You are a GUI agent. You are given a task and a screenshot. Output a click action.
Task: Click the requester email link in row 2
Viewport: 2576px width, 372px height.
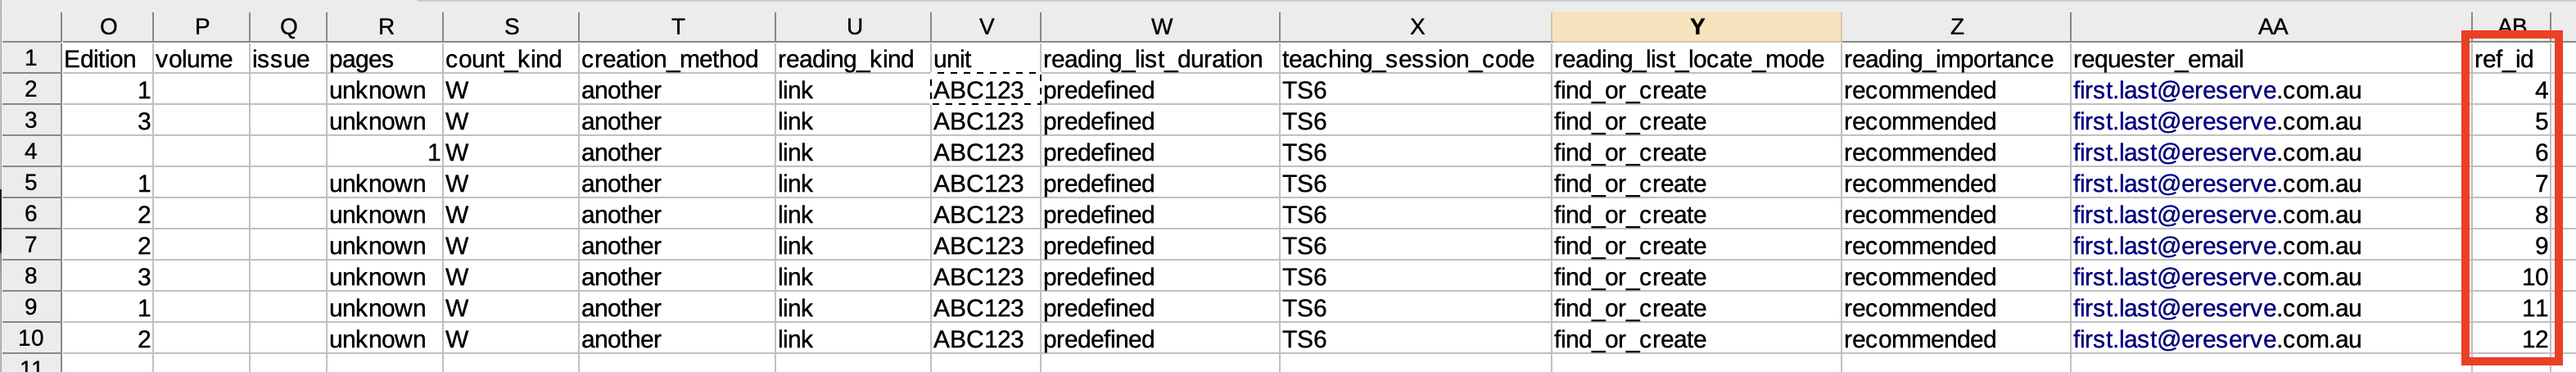pyautogui.click(x=2216, y=91)
